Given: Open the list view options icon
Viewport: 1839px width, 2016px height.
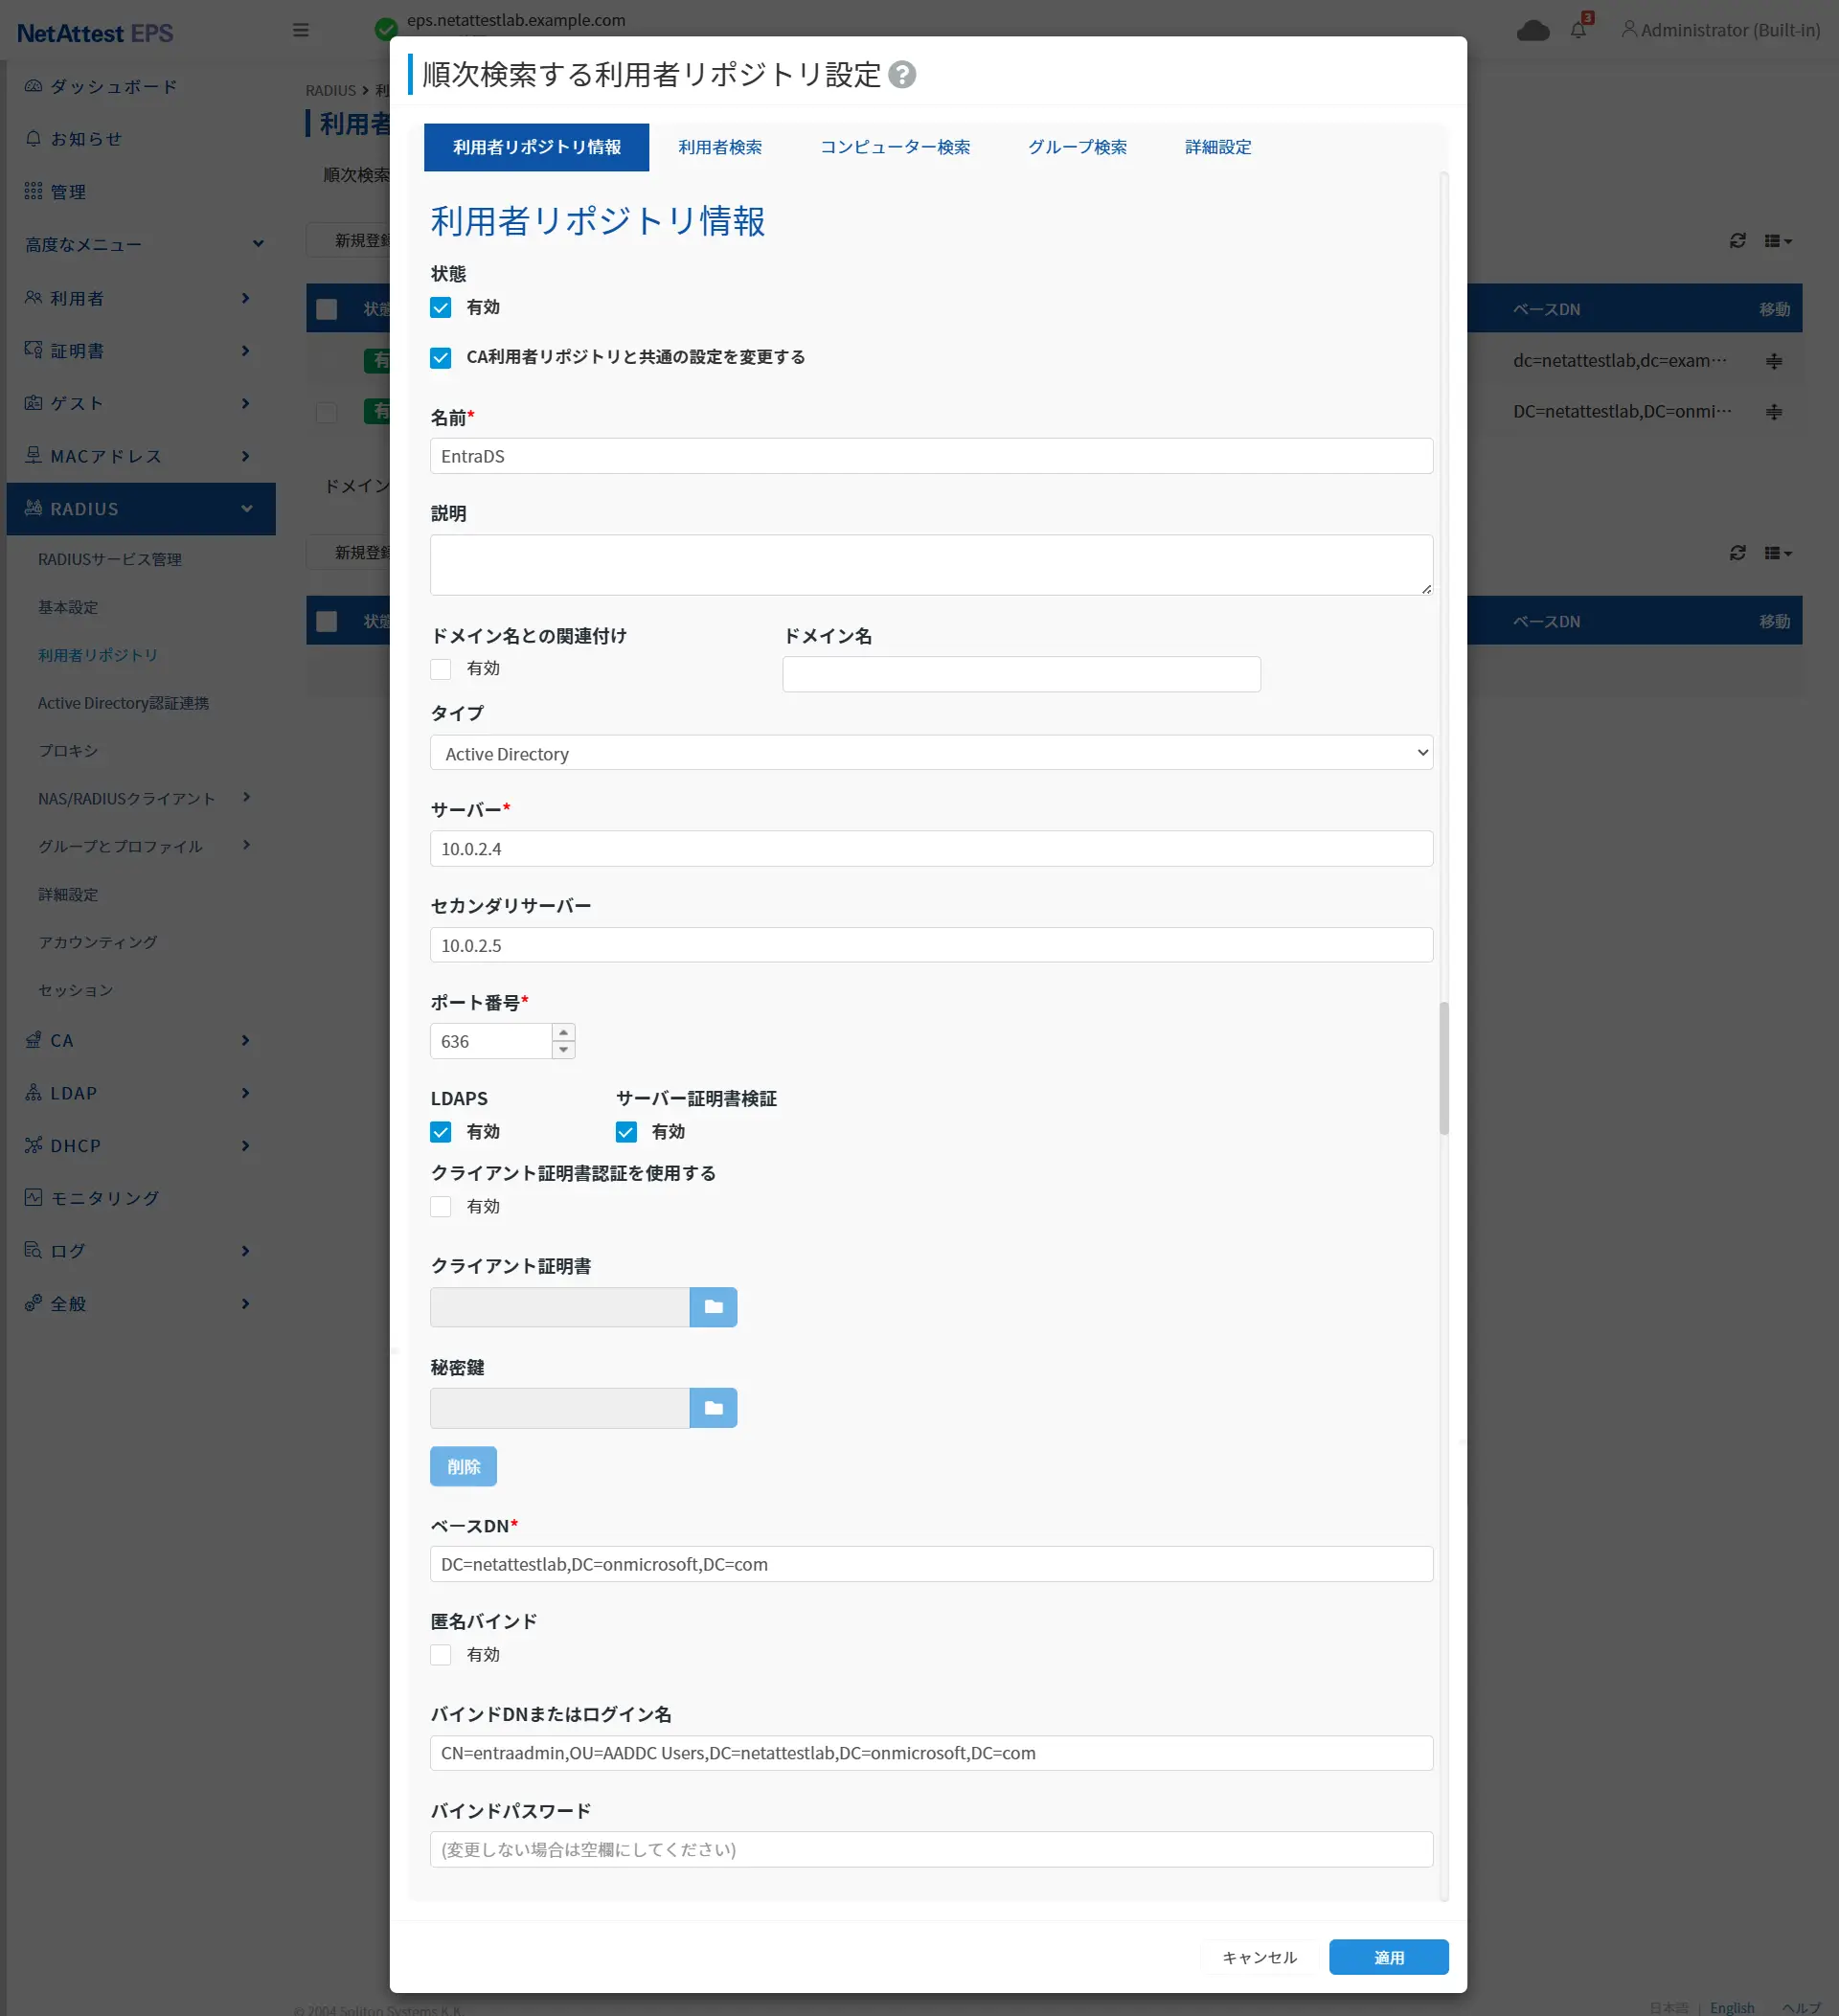Looking at the screenshot, I should coord(1777,241).
